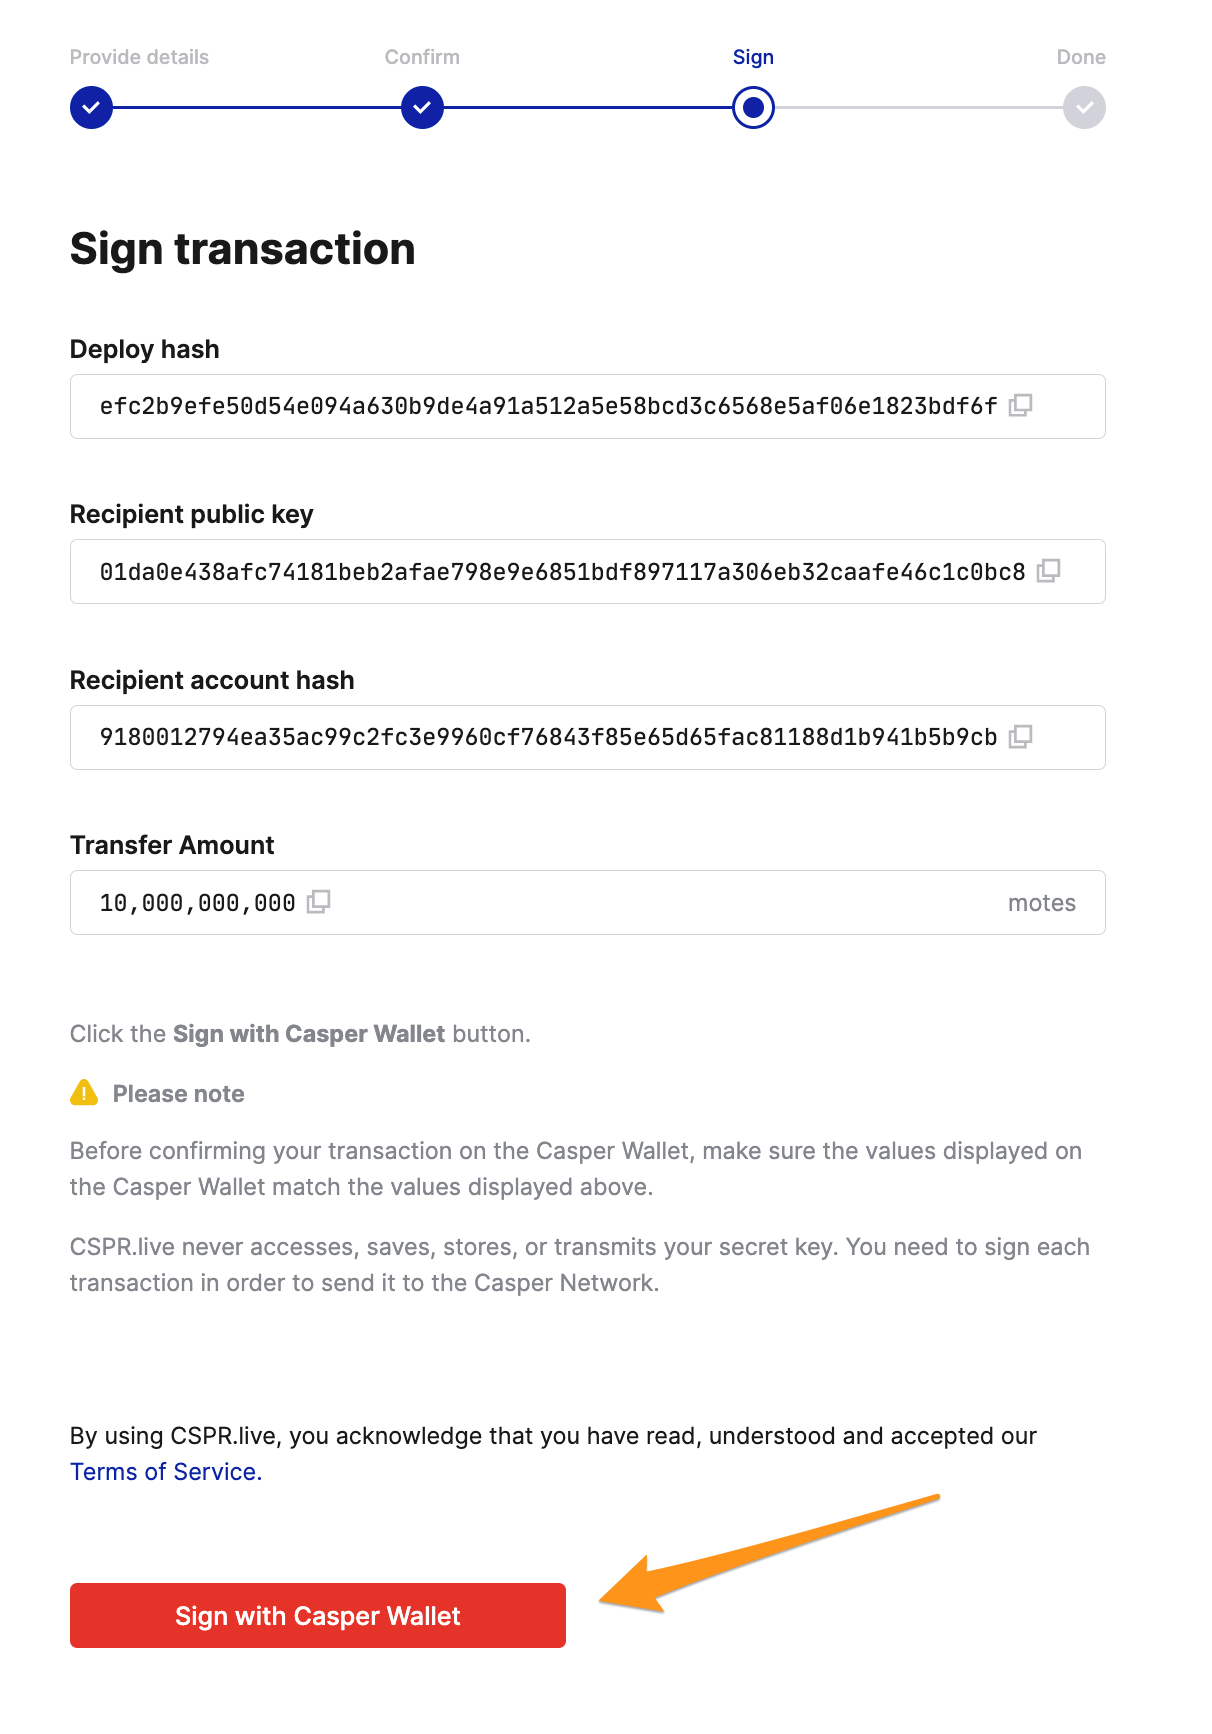Click the Recipient account hash field
Image resolution: width=1212 pixels, height=1734 pixels.
[548, 738]
